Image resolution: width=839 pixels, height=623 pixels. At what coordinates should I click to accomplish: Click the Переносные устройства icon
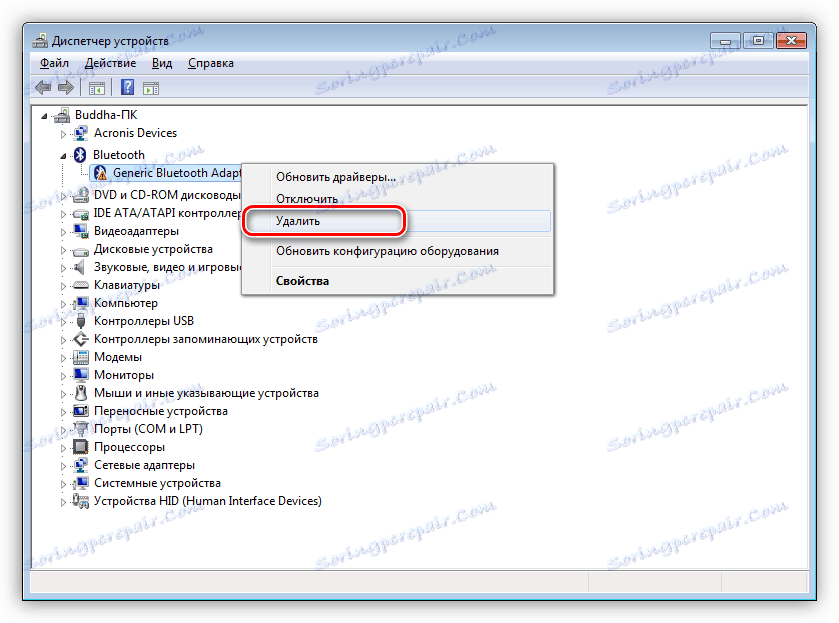81,411
